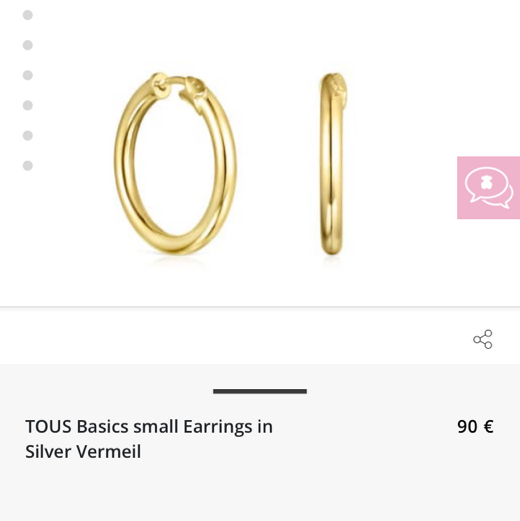This screenshot has width=520, height=521.
Task: Expand product details using the dark handle bar
Action: click(260, 391)
